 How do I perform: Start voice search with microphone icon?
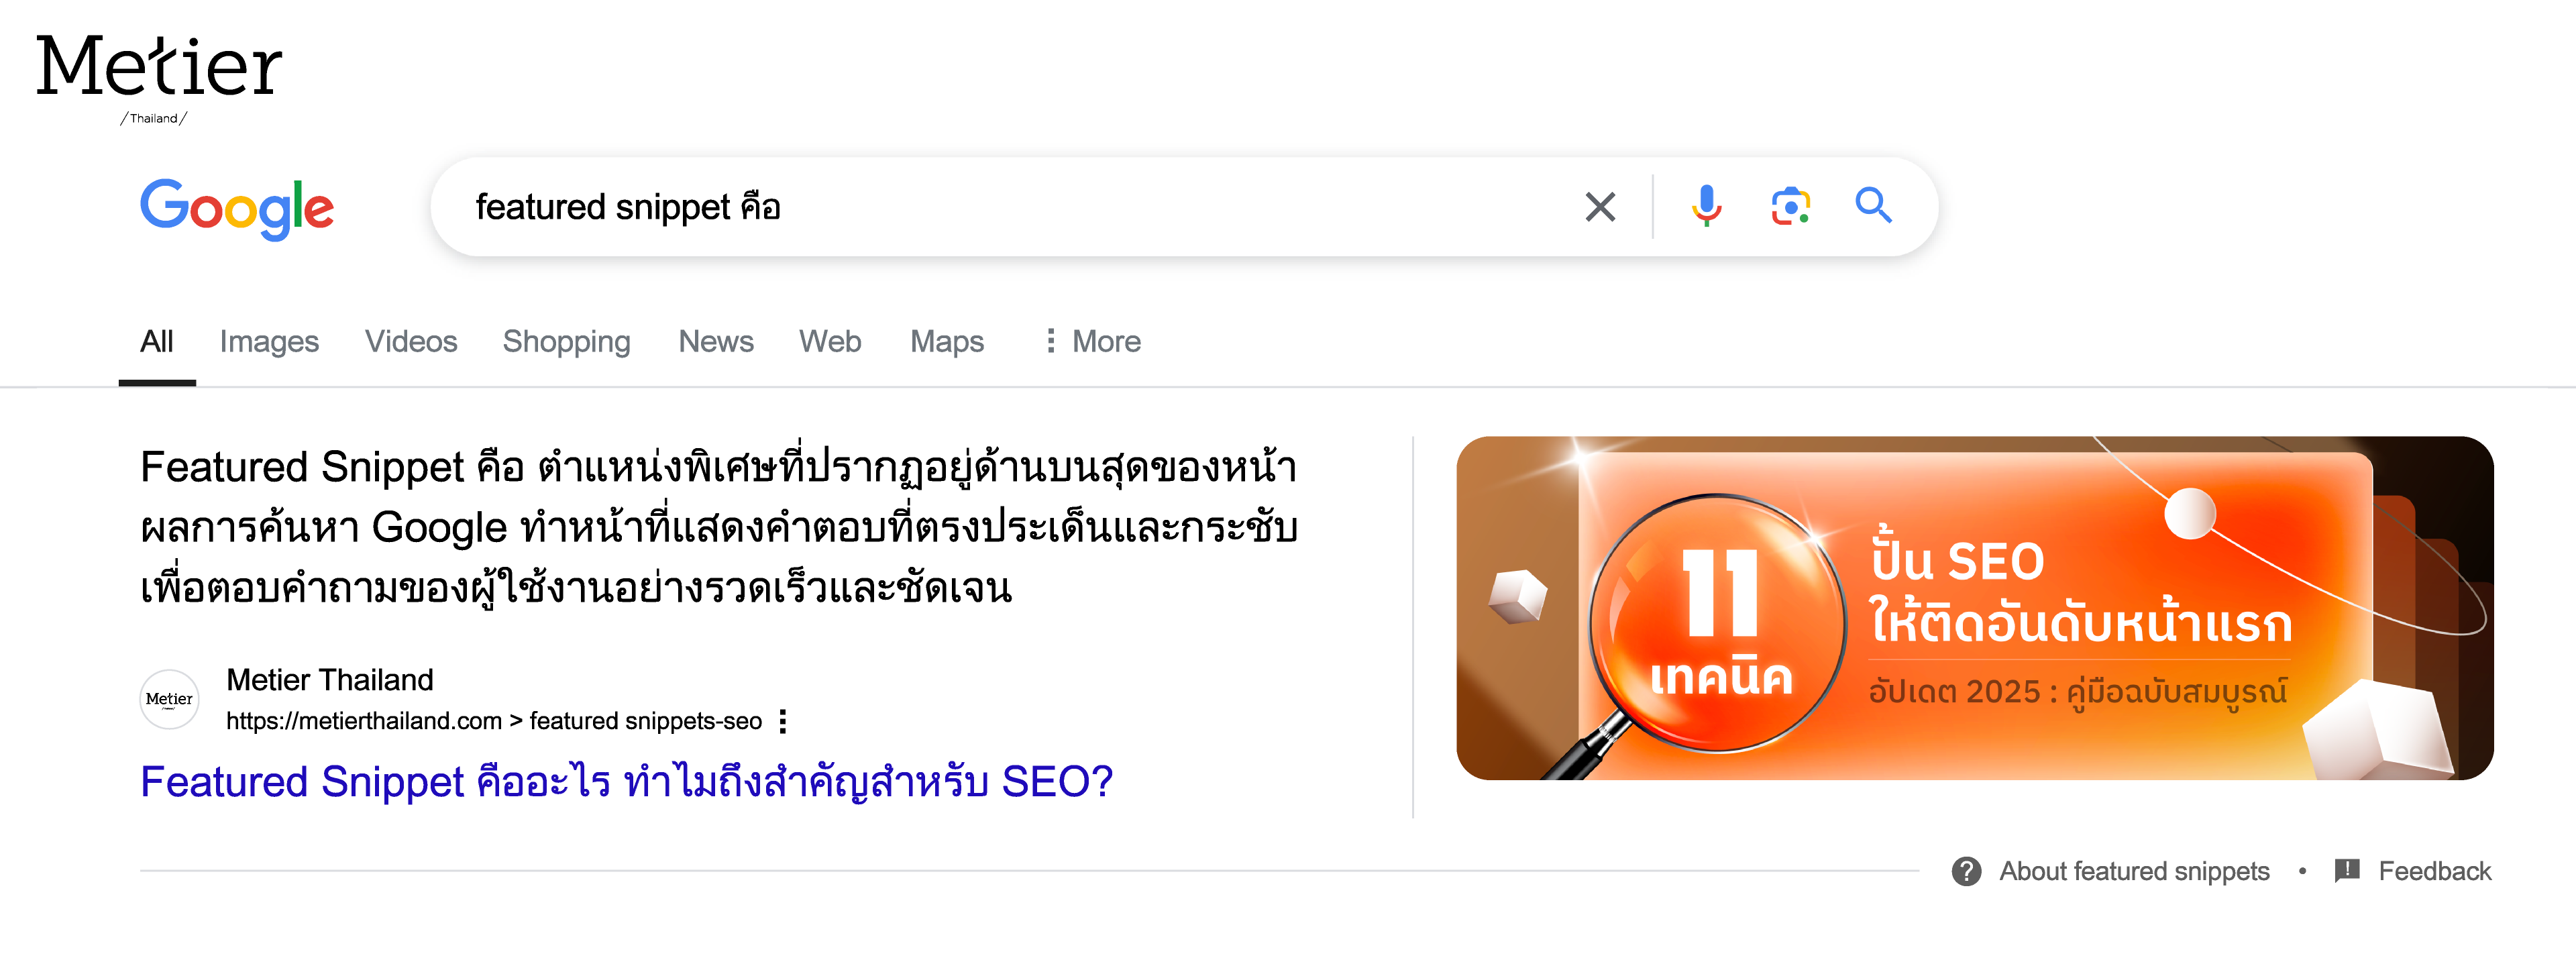[1706, 206]
